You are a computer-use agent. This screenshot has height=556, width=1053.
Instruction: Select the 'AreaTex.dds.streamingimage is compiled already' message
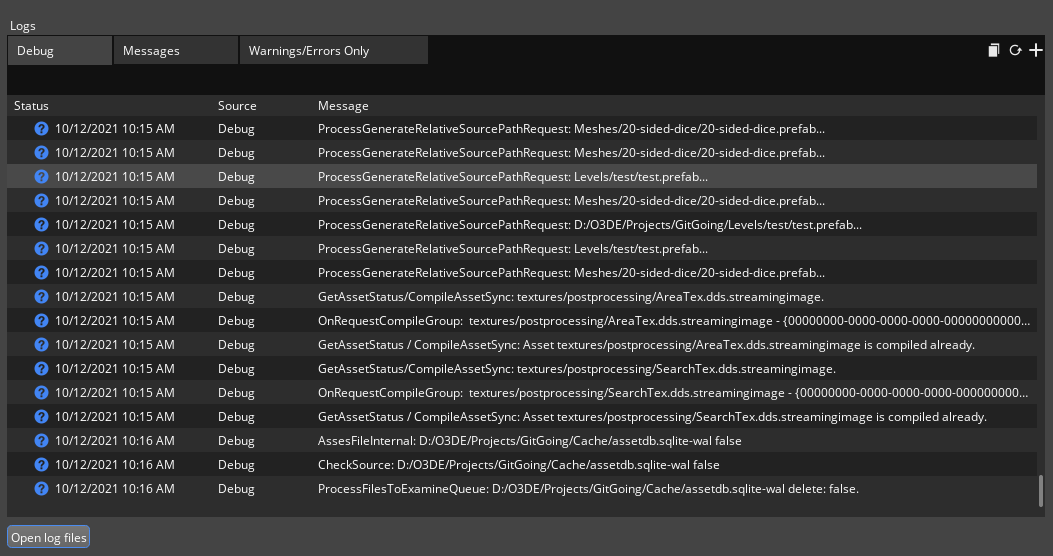click(645, 345)
